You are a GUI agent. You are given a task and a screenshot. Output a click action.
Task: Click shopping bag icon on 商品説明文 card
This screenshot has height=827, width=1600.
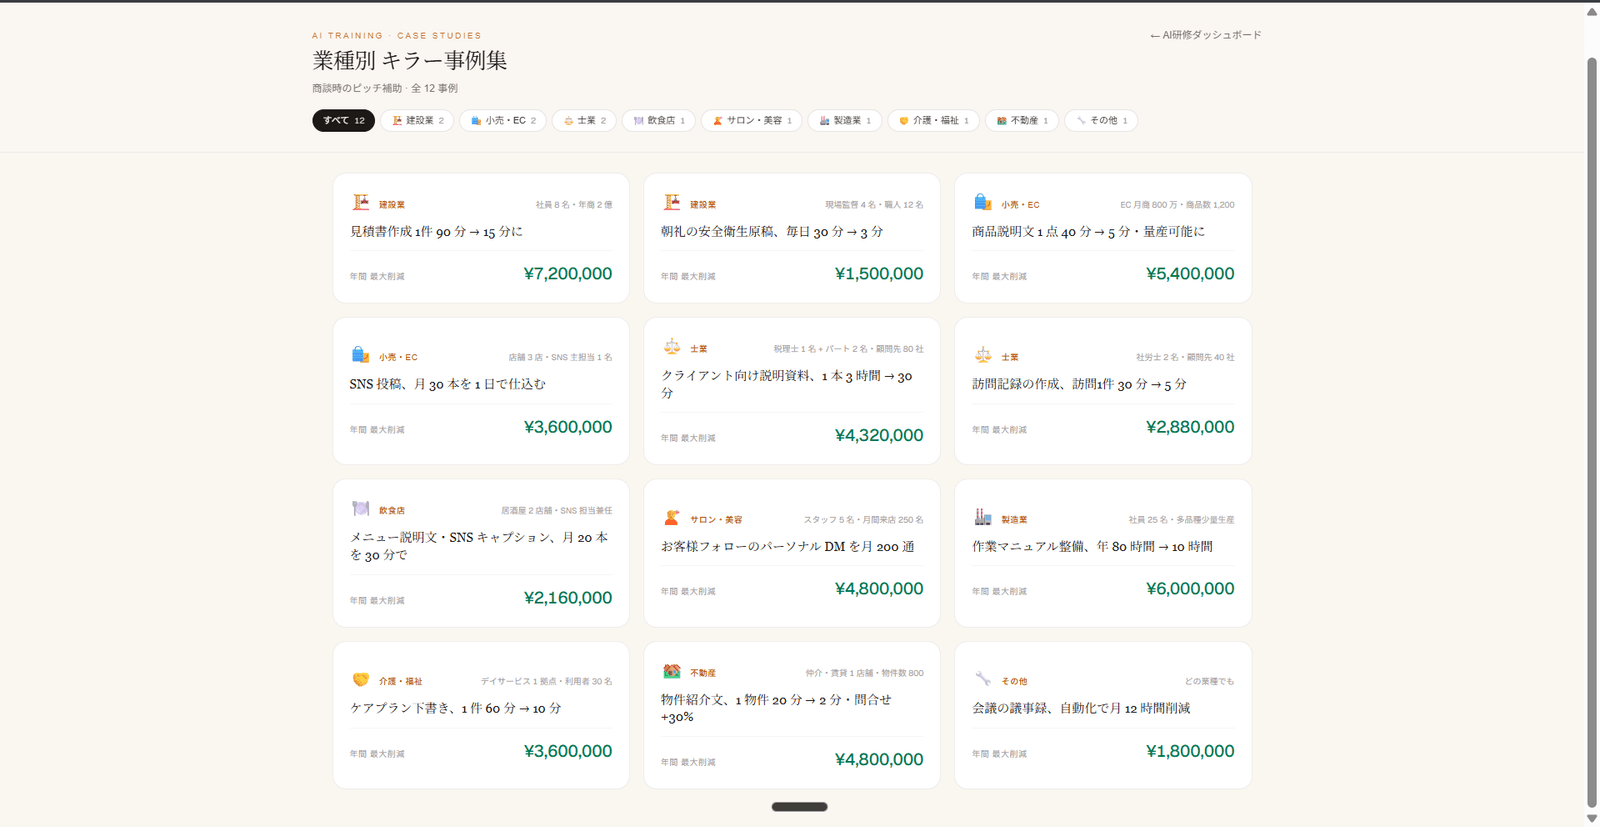click(x=982, y=203)
